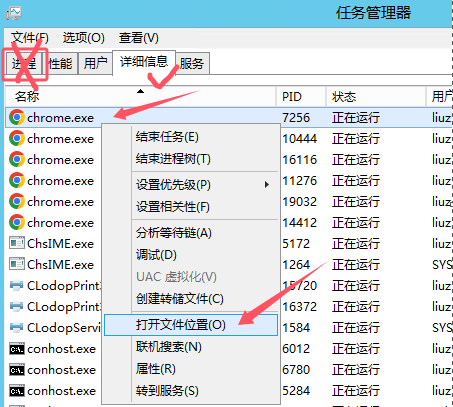Select CLodopPrint icon with PID 16372
The width and height of the screenshot is (453, 407).
17,306
